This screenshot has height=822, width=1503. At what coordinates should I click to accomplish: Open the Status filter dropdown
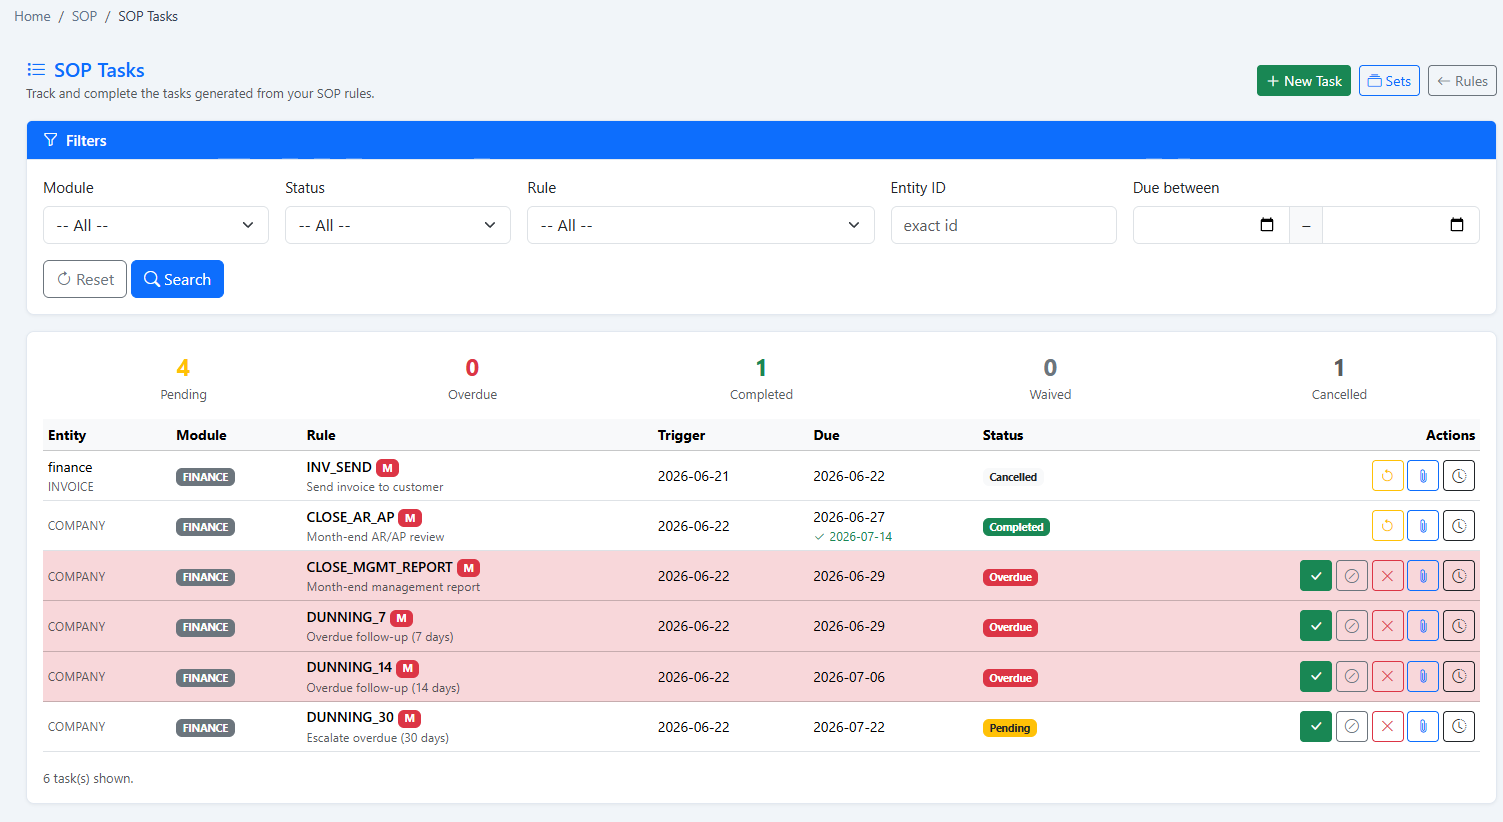pos(398,225)
